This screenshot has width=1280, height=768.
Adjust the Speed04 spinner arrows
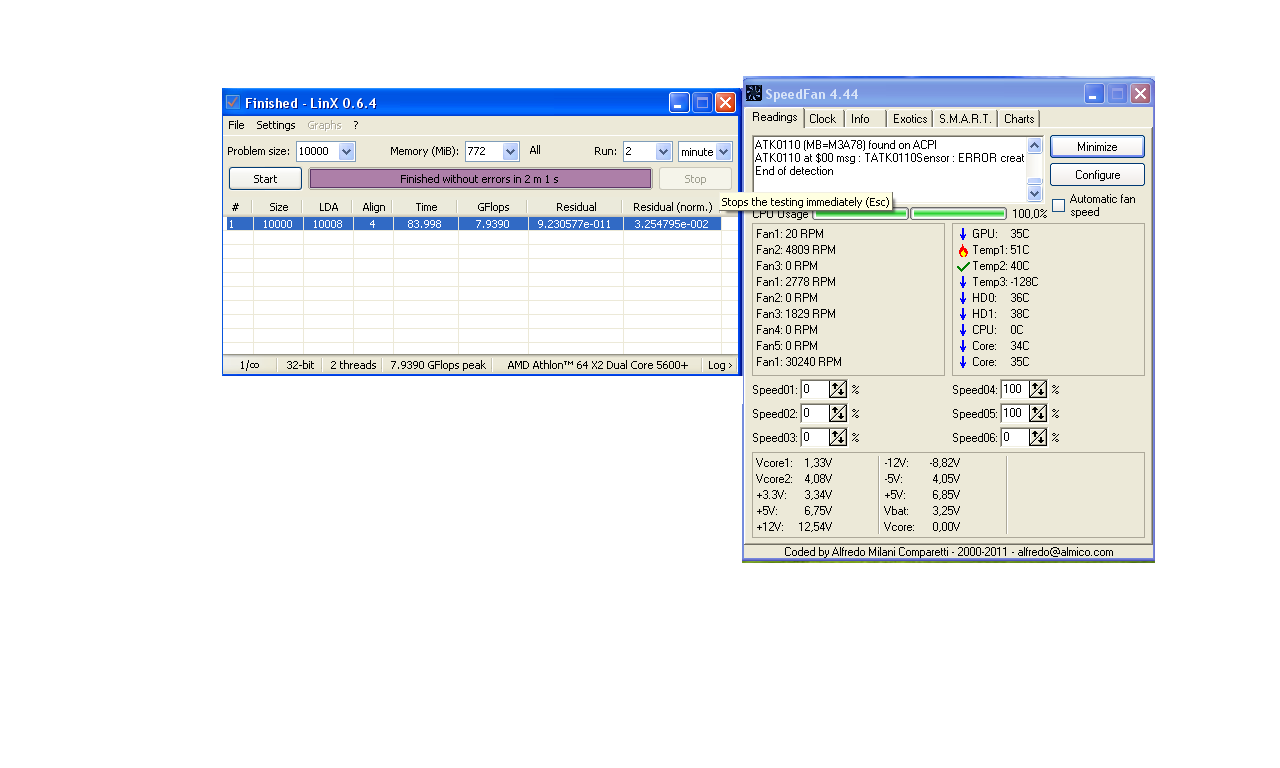(1038, 389)
